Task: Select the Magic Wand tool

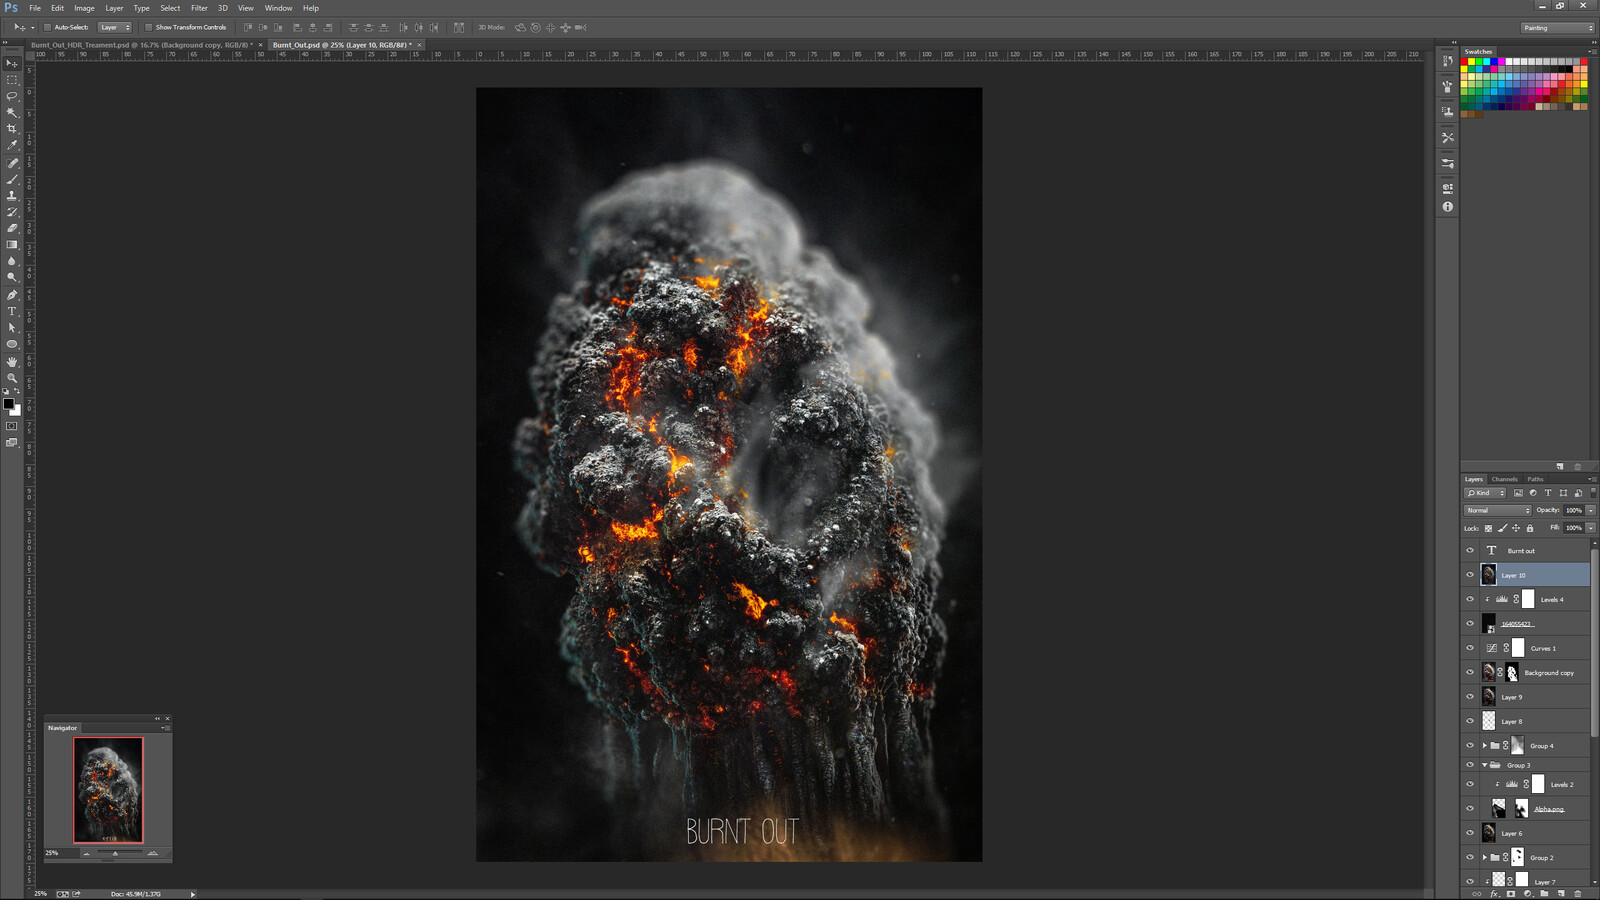Action: coord(12,112)
